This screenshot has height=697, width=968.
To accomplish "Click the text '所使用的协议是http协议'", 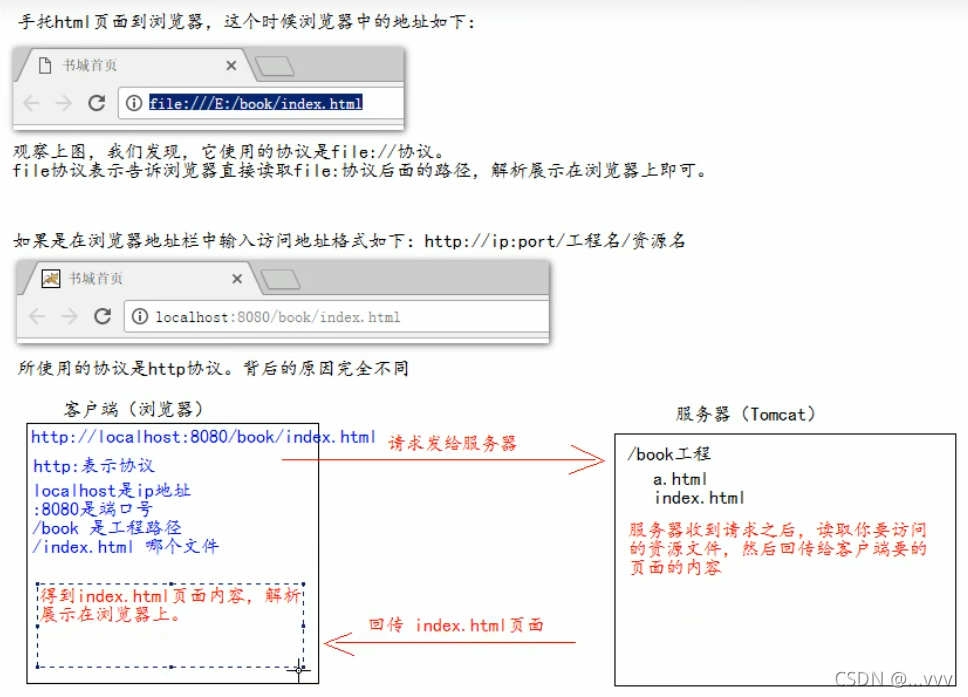I will click(x=120, y=369).
